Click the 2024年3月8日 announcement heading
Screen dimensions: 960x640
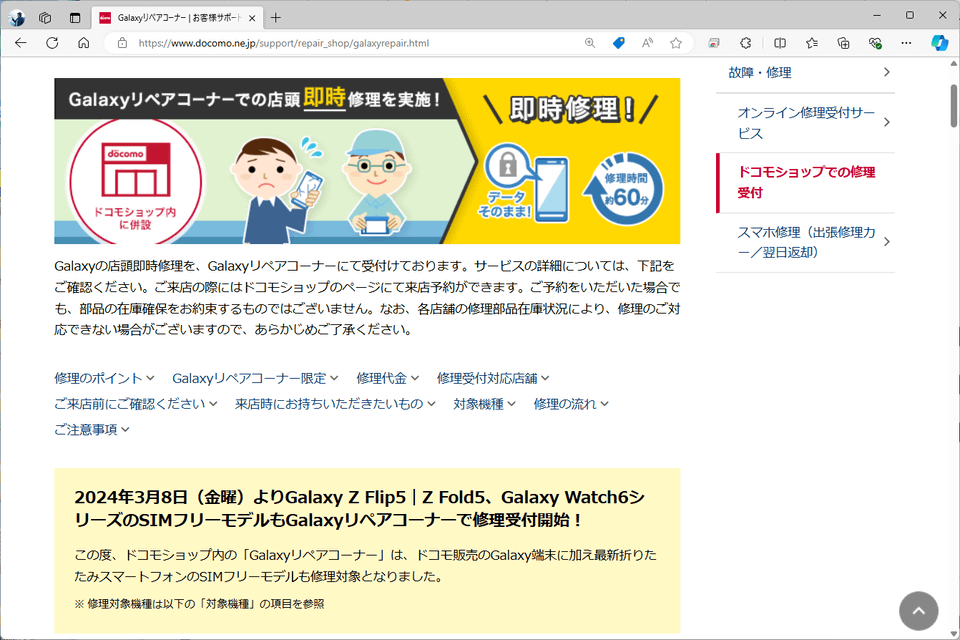[x=359, y=508]
